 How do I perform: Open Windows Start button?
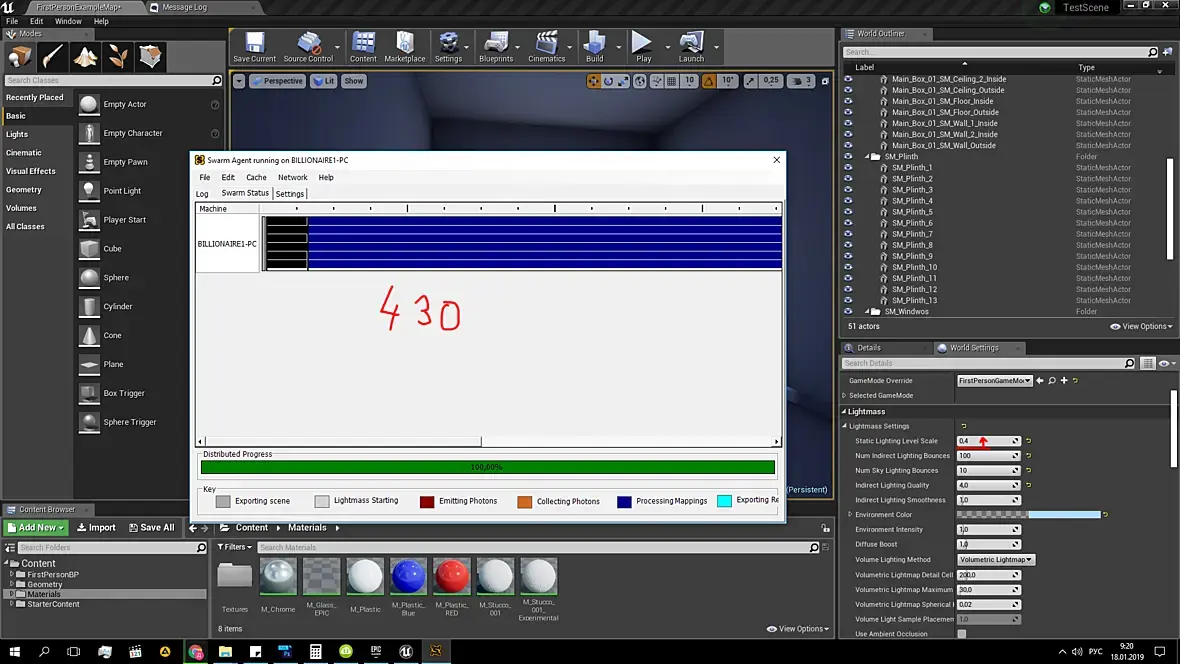coord(14,651)
